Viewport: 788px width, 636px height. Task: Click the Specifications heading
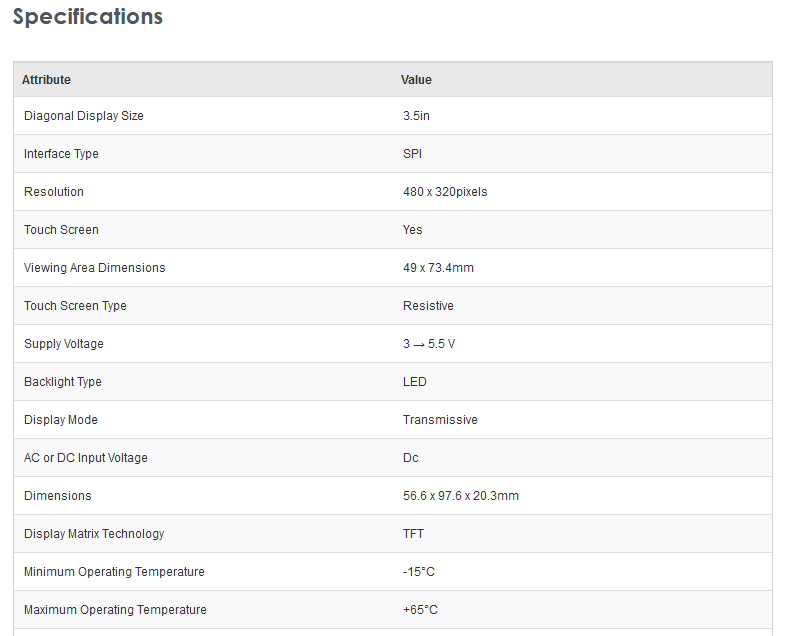(x=88, y=17)
